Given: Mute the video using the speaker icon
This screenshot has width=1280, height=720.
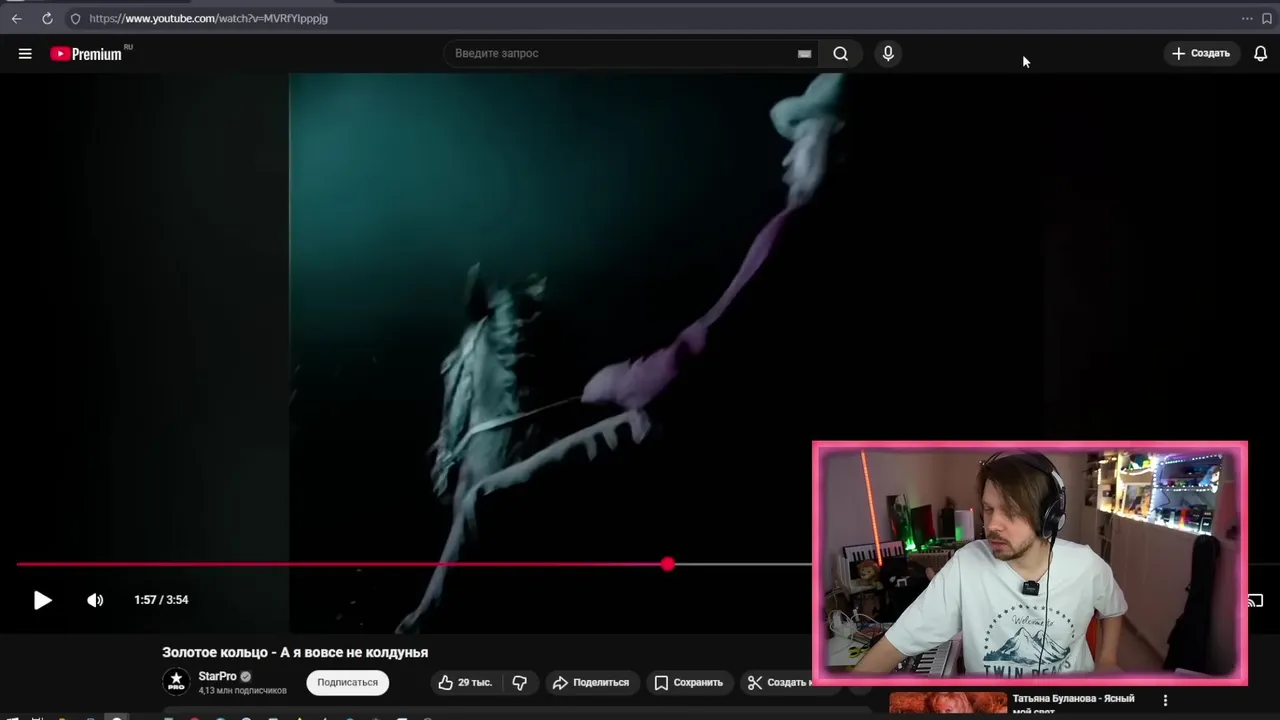Looking at the screenshot, I should (95, 600).
